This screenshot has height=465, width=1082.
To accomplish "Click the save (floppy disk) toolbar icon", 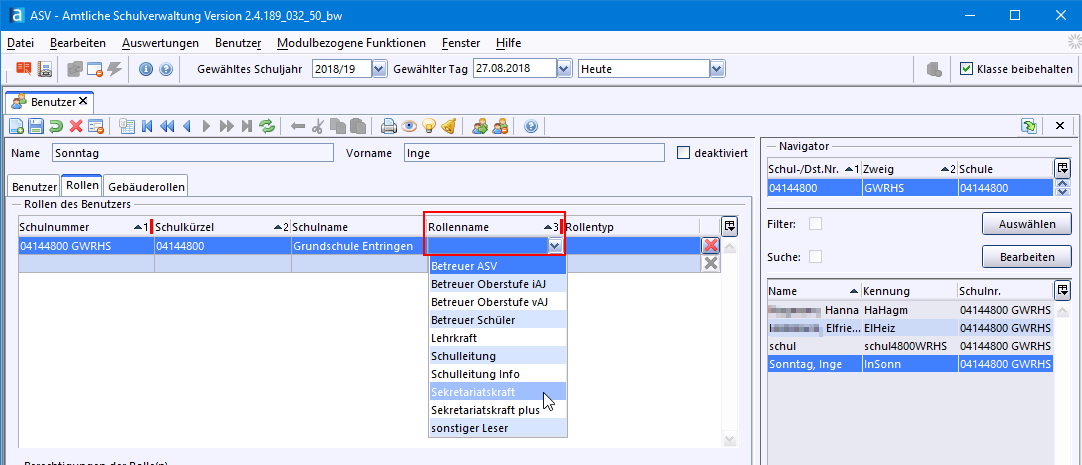I will point(36,126).
